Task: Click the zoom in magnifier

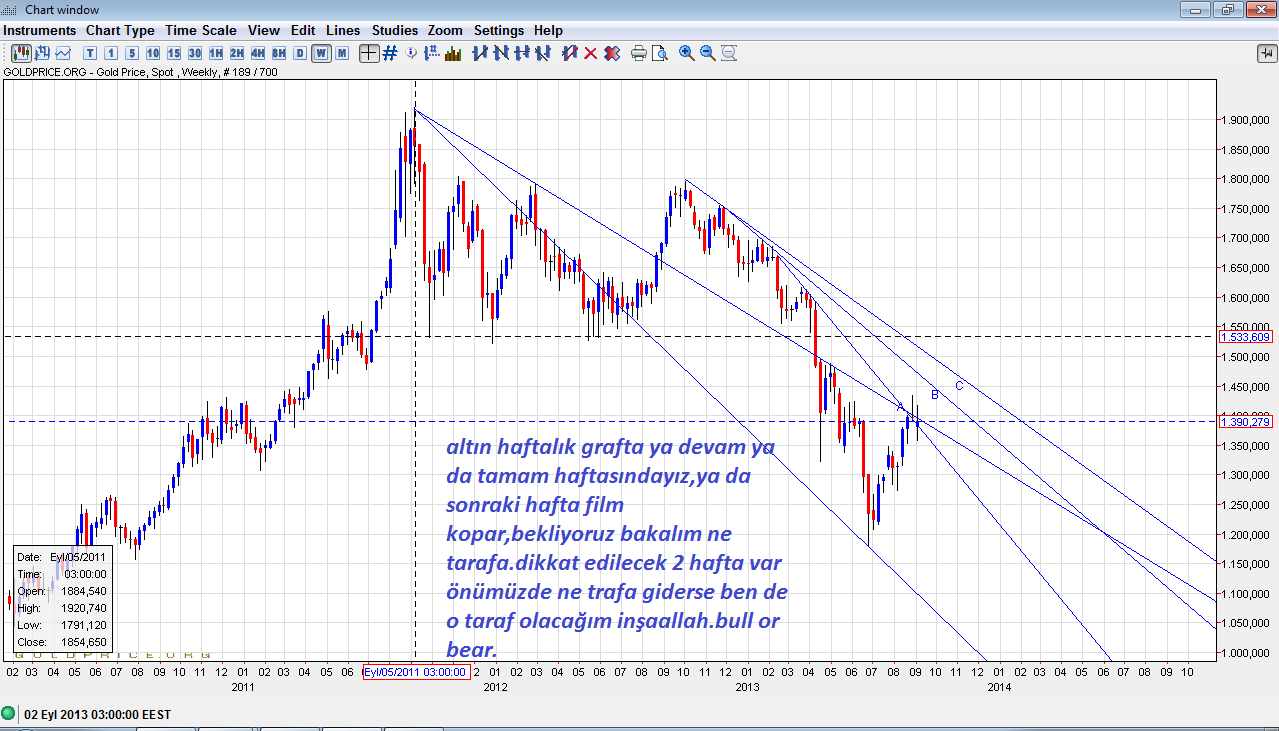Action: point(687,53)
